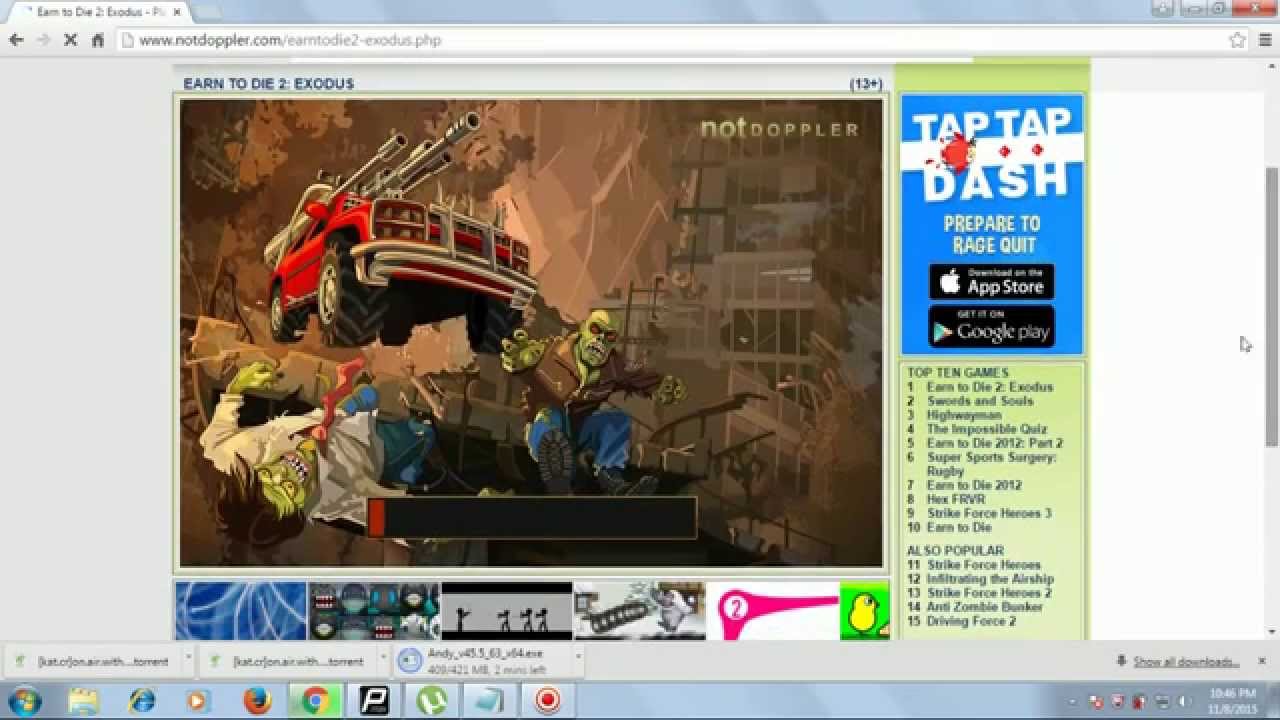This screenshot has width=1280, height=720.
Task: Click the 13+ age rating label
Action: 866,84
